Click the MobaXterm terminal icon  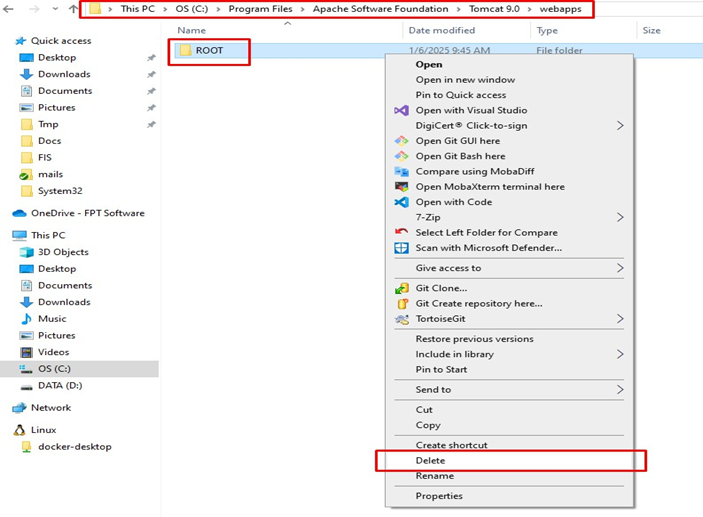click(401, 187)
